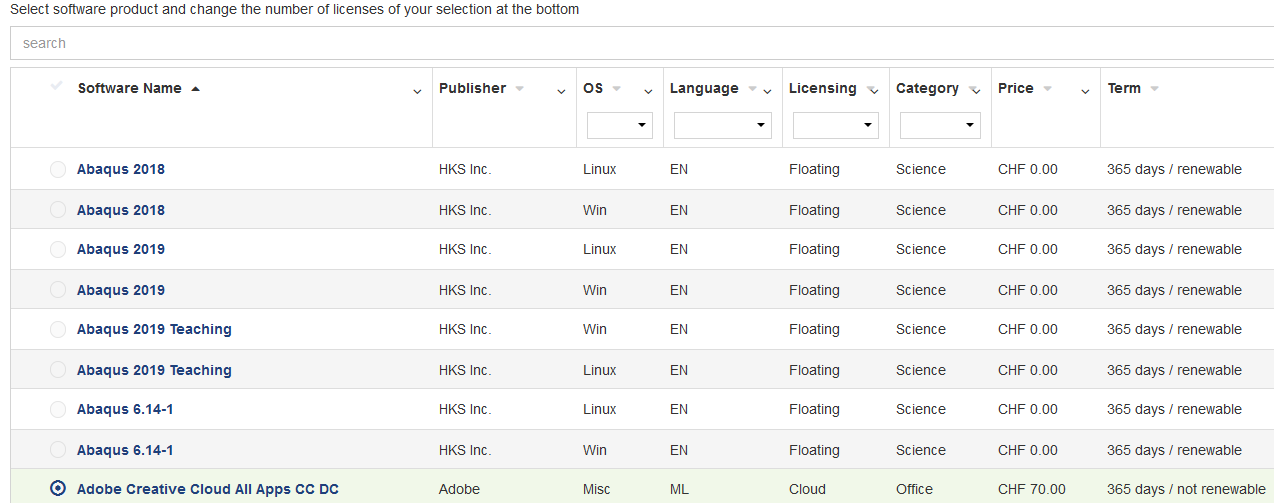Viewport: 1274px width, 503px height.
Task: Click the search input field
Action: (642, 43)
